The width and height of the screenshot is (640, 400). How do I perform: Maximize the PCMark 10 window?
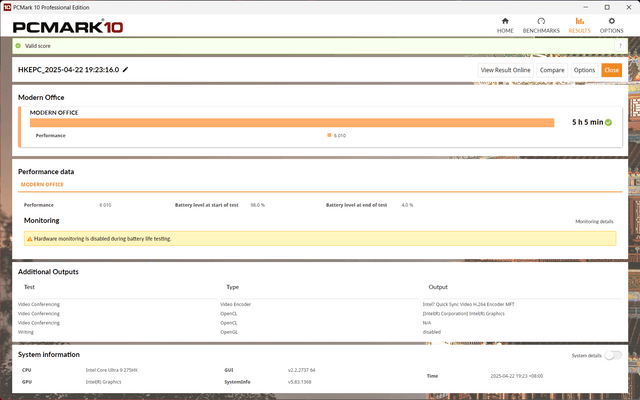607,7
